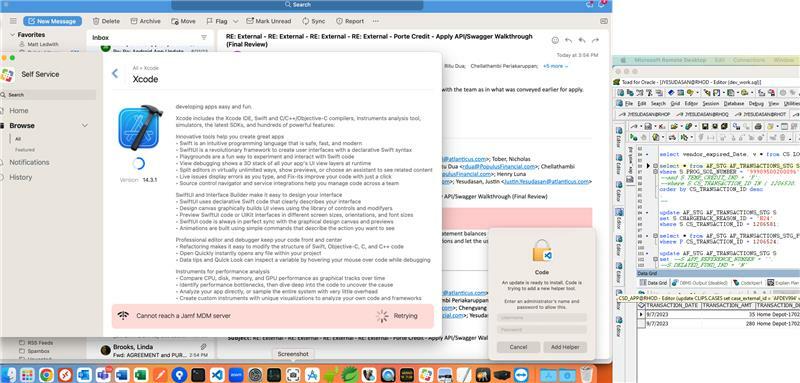Open History in Self Service
Screen dimensions: 800x383
(20, 177)
